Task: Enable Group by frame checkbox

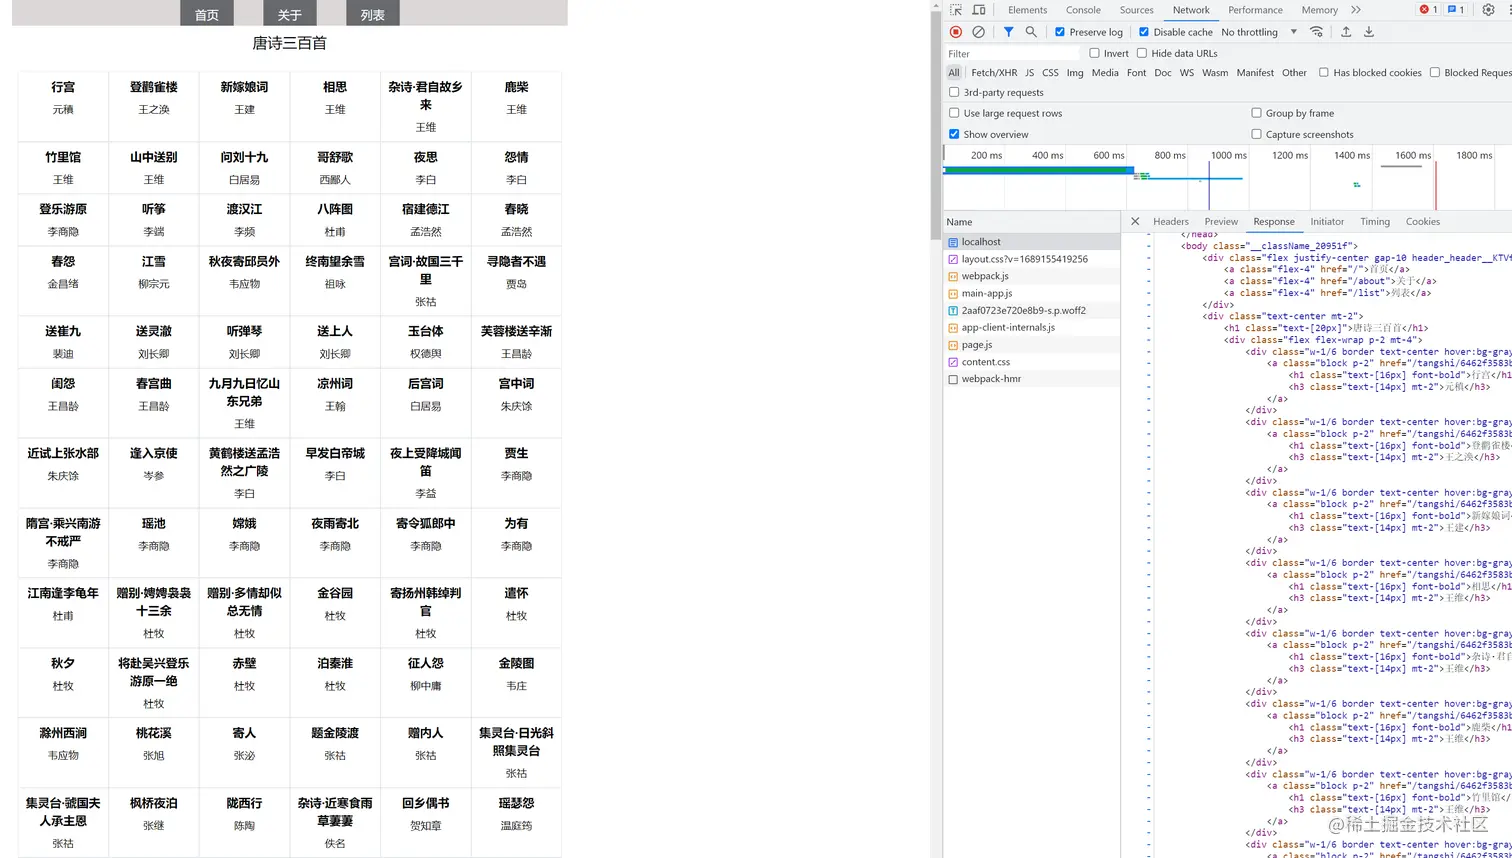Action: 1256,113
